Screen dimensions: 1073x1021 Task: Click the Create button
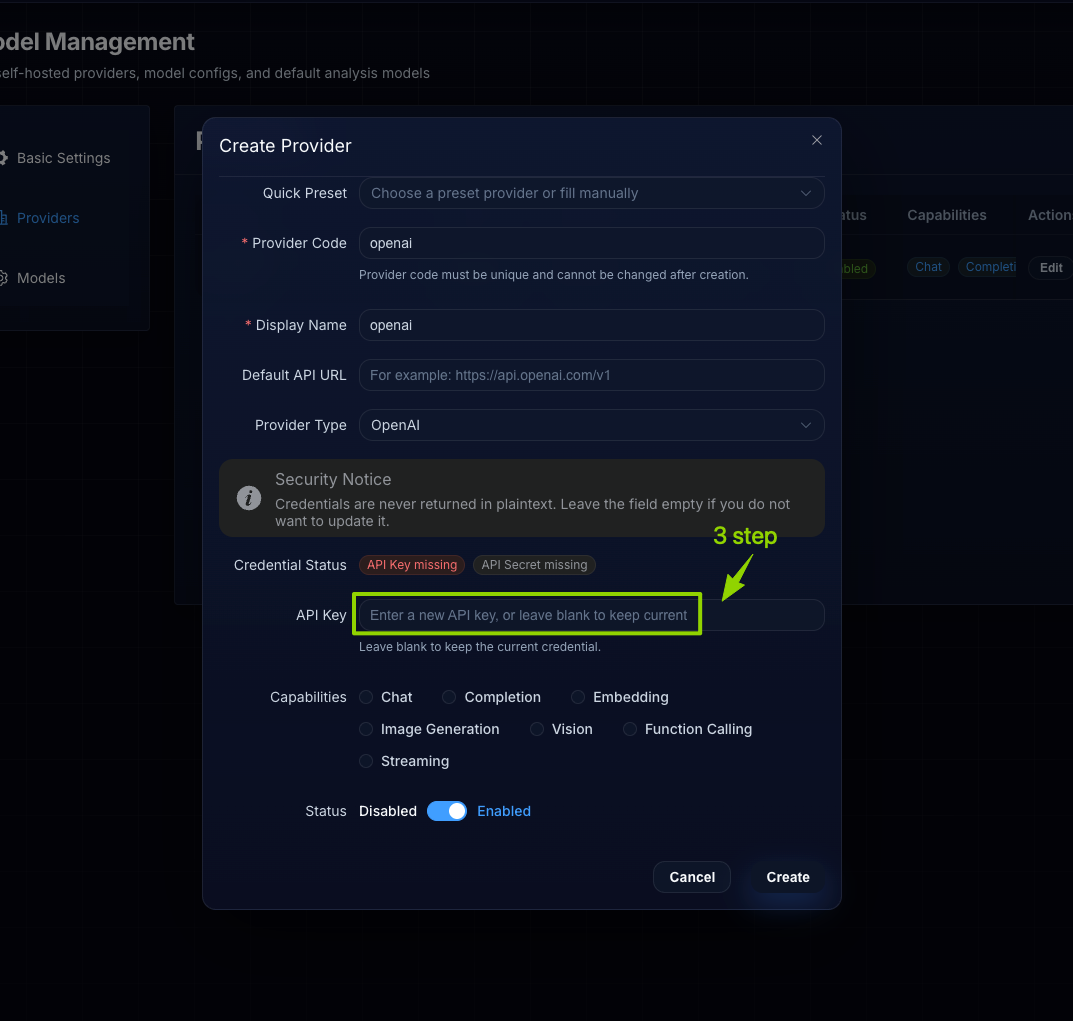788,877
